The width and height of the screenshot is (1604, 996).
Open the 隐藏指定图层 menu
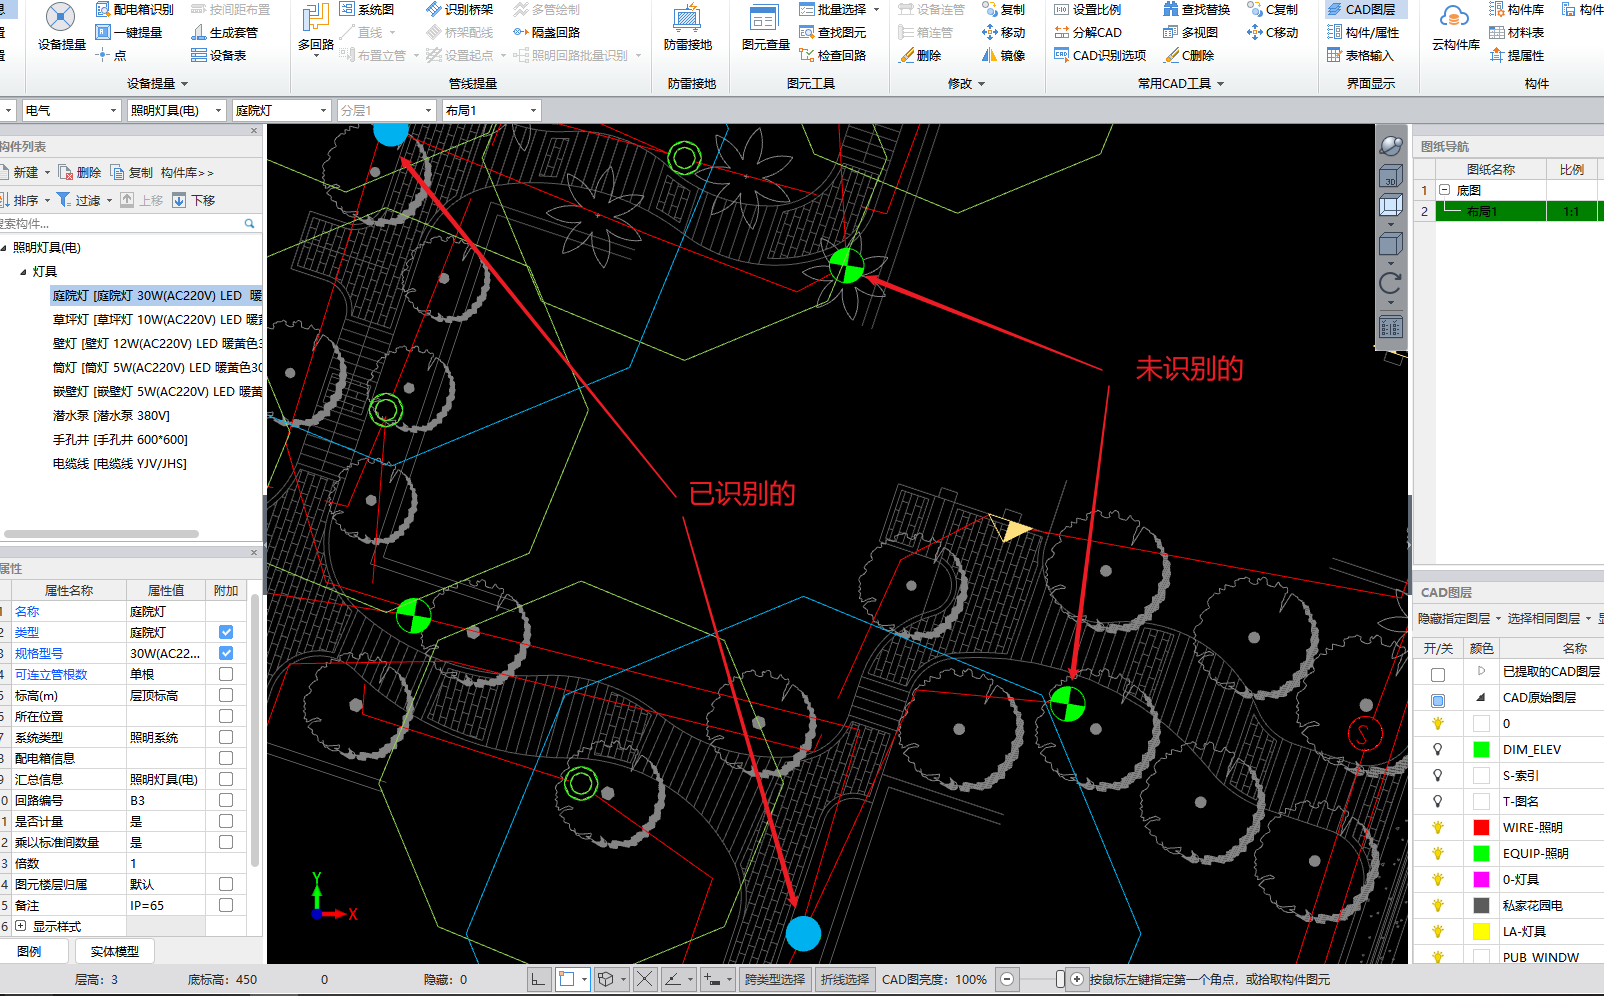(x=1459, y=619)
